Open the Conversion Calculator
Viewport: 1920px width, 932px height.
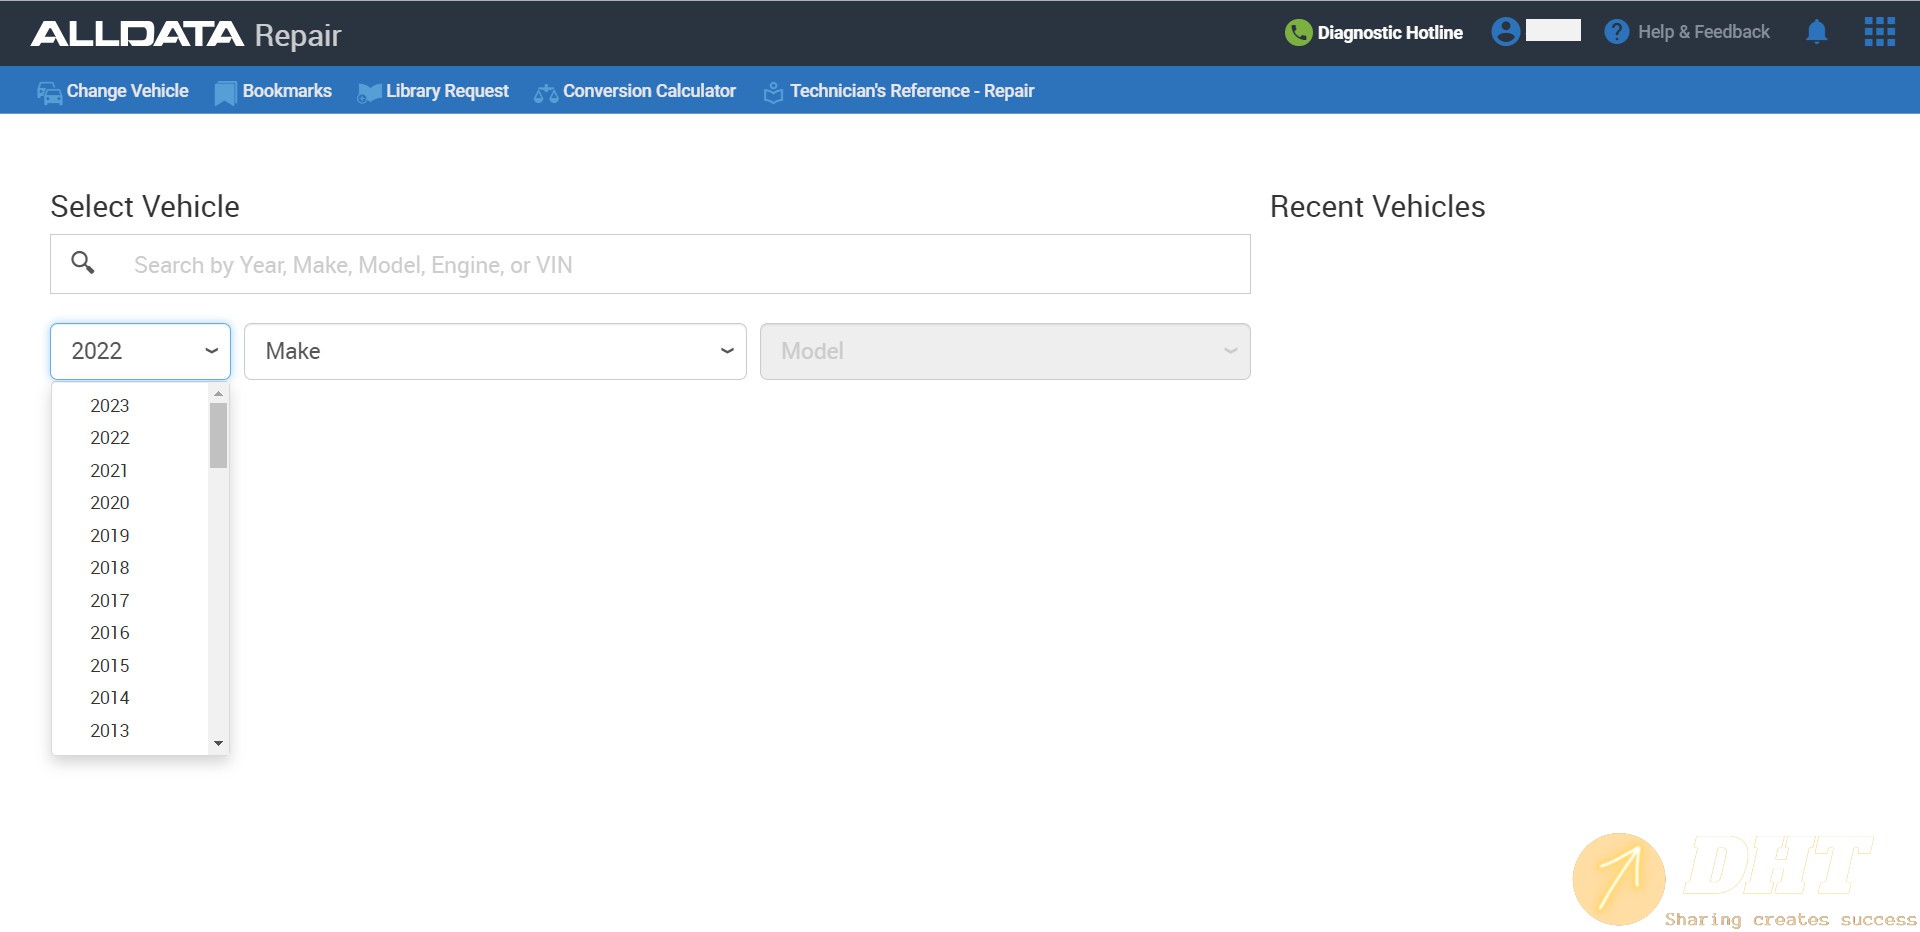(x=649, y=91)
